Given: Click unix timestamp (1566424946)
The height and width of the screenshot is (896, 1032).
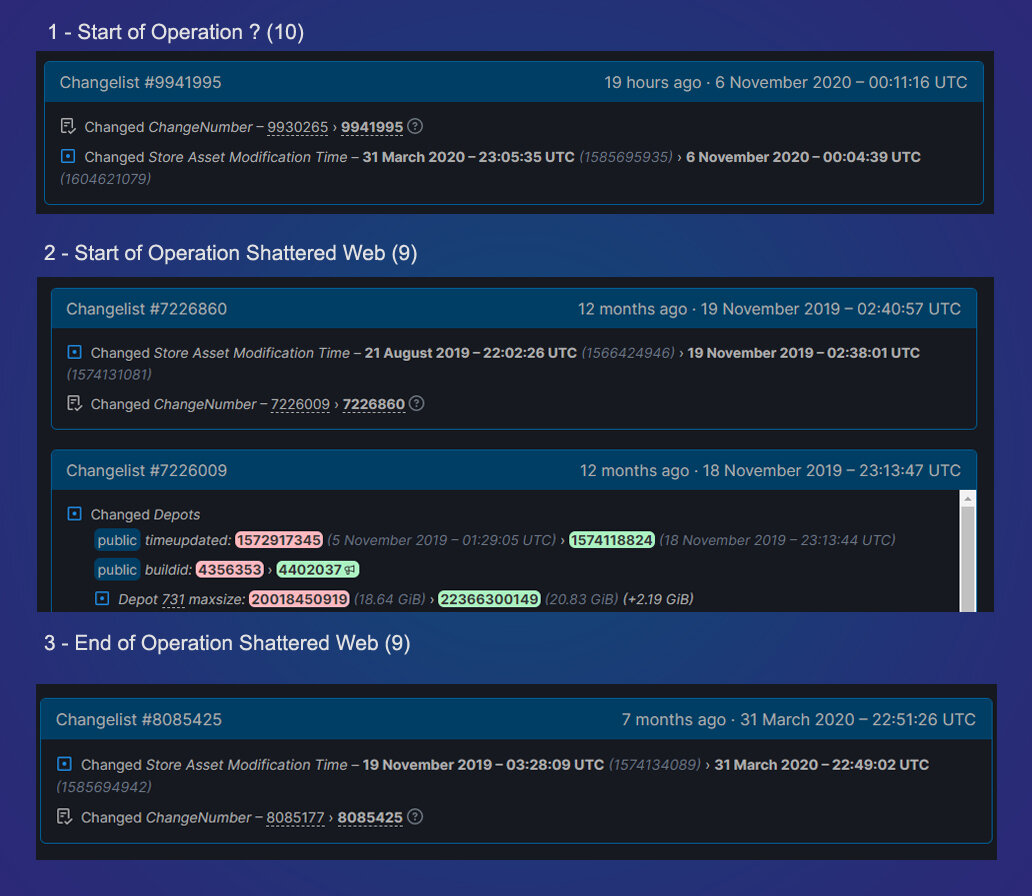Looking at the screenshot, I should point(628,353).
